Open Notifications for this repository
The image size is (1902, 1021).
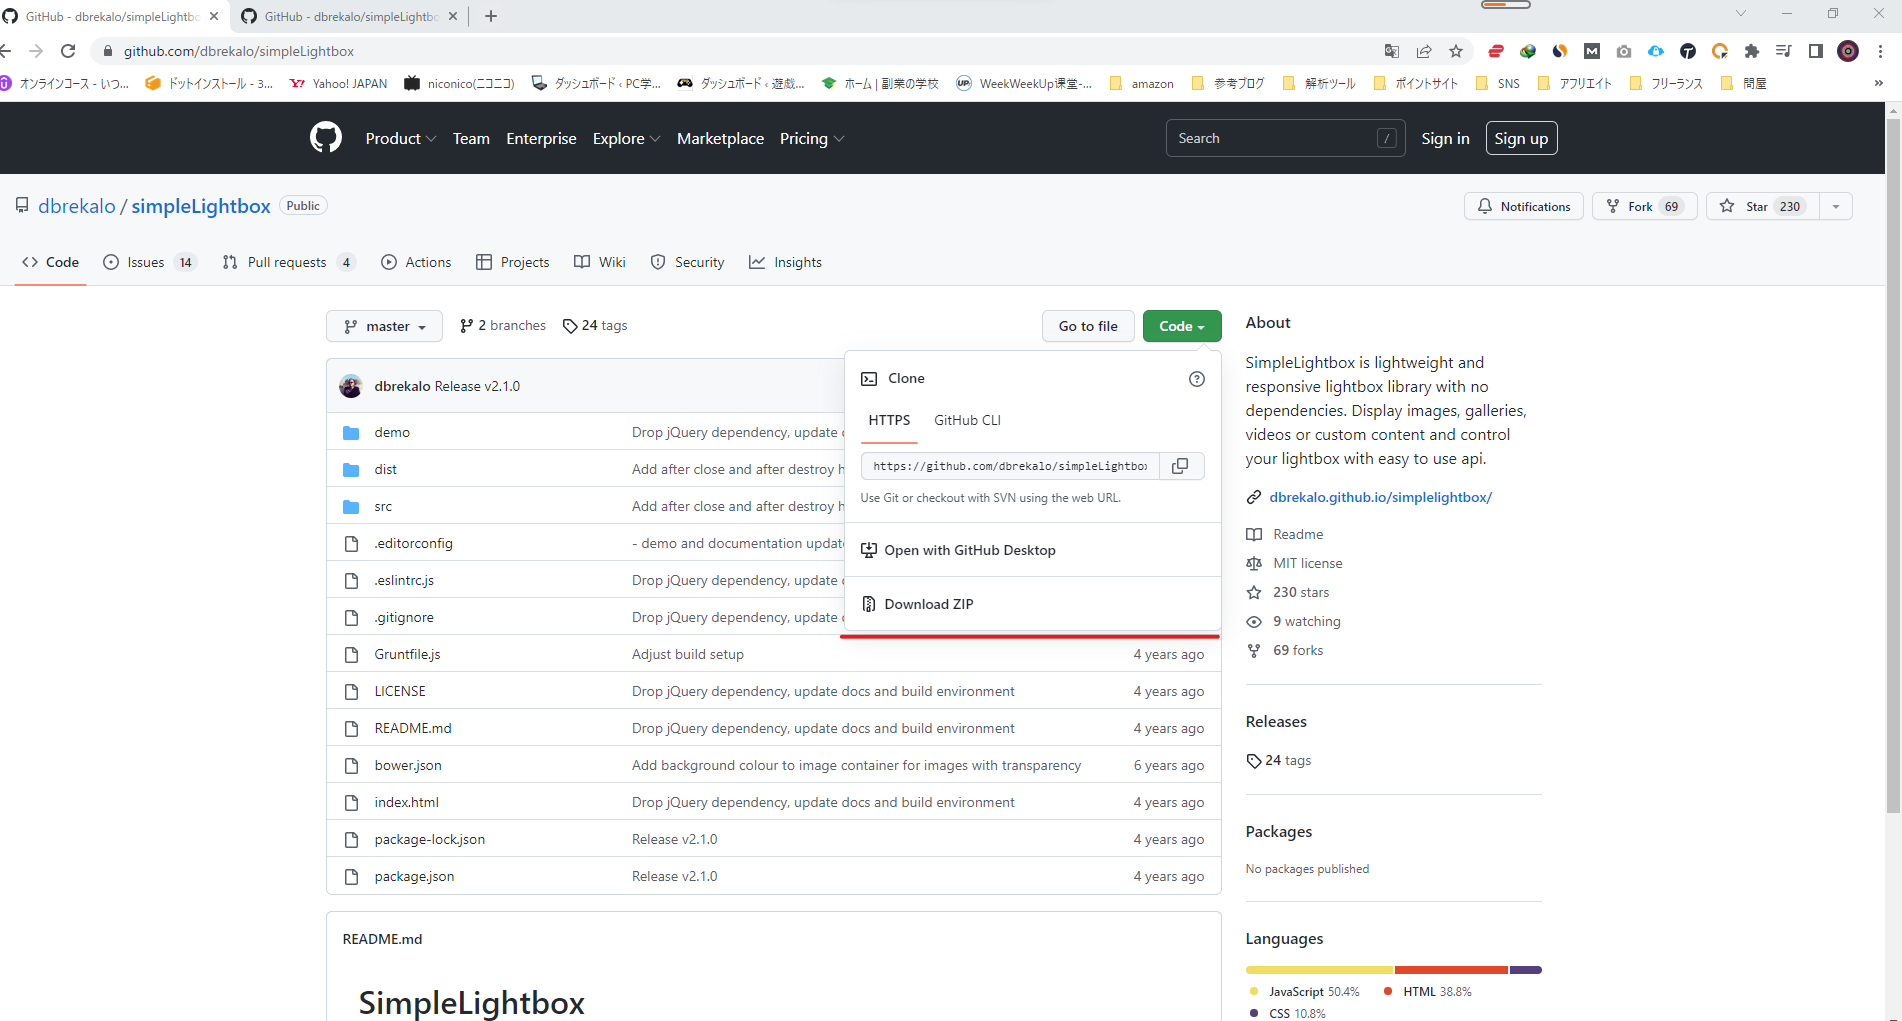(1524, 206)
